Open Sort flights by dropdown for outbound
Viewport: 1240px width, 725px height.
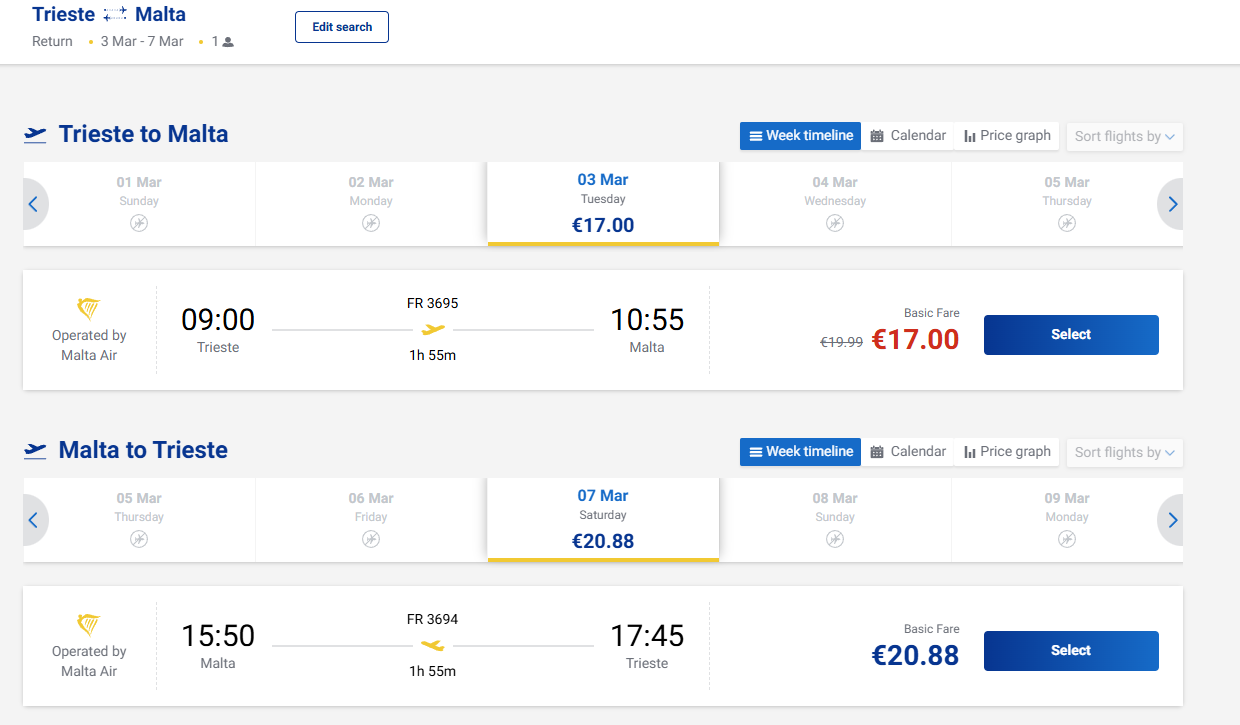1124,136
